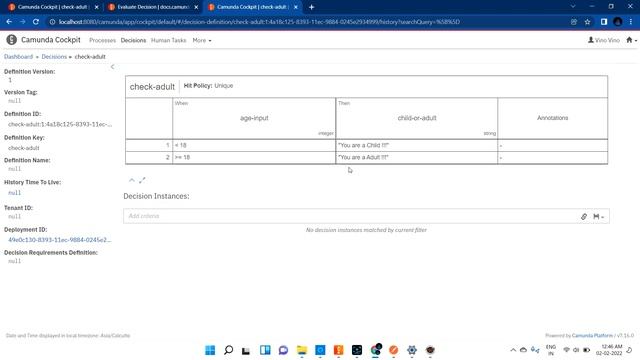Select the "You are a Adult !!!" output cell
Image resolution: width=640 pixels, height=360 pixels.
417,157
